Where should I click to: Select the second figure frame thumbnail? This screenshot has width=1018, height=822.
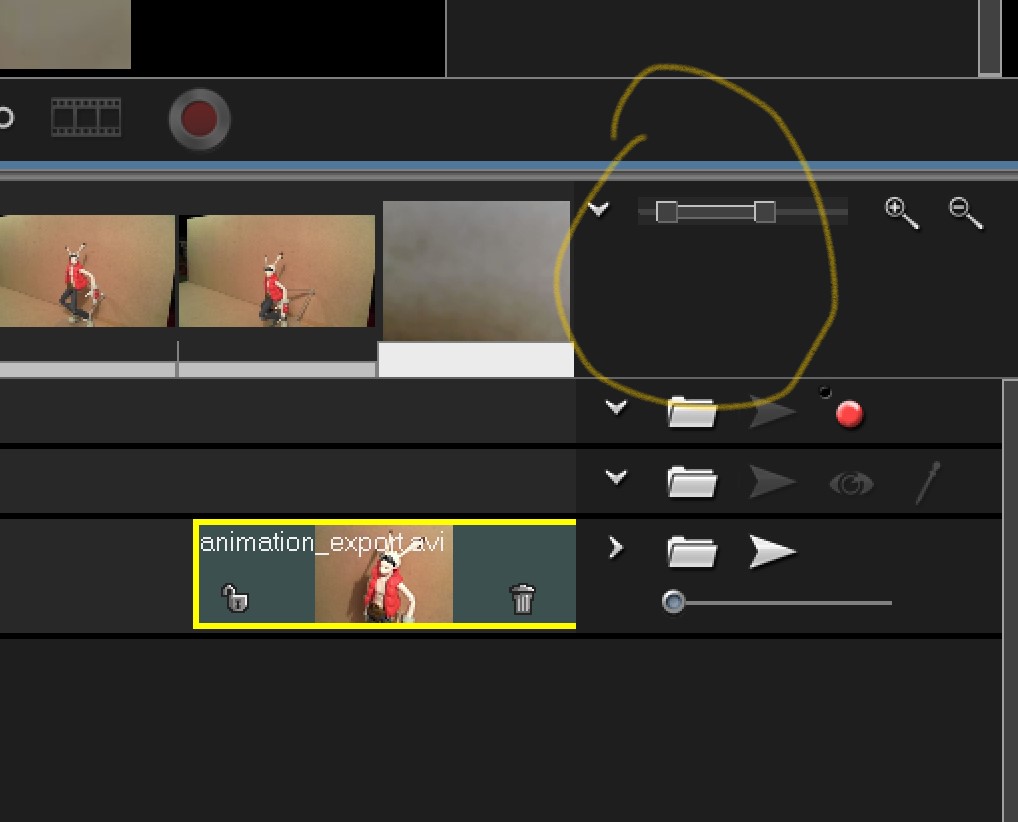tap(277, 271)
